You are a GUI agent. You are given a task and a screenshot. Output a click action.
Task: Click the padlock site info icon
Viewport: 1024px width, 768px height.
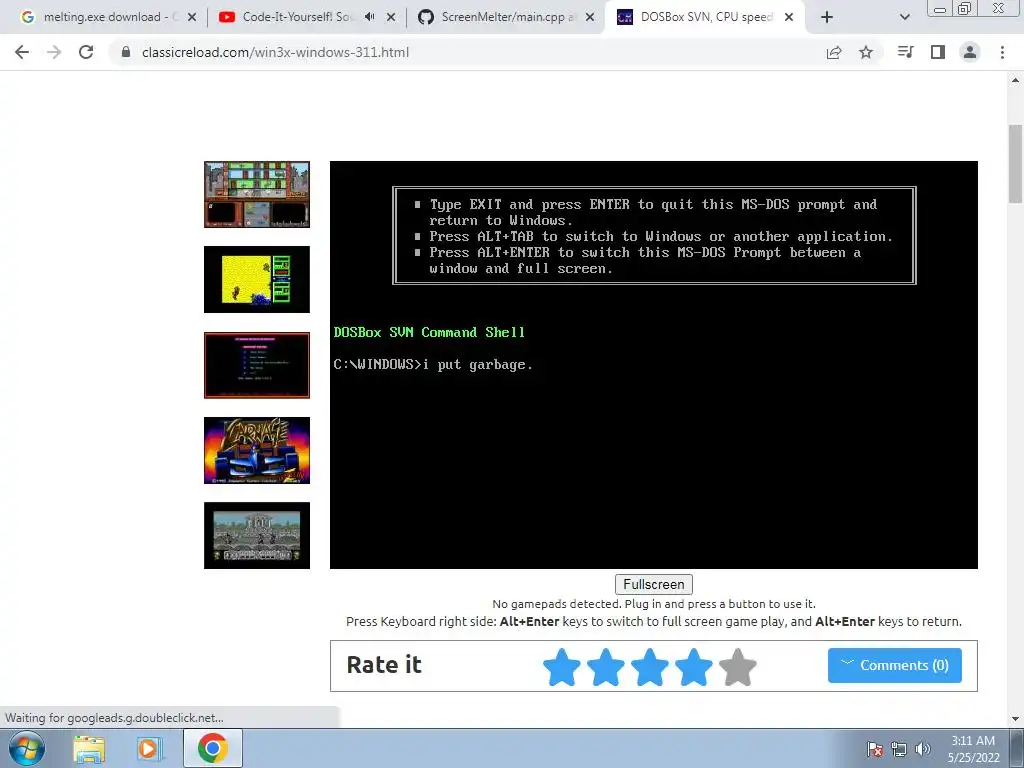pos(126,52)
